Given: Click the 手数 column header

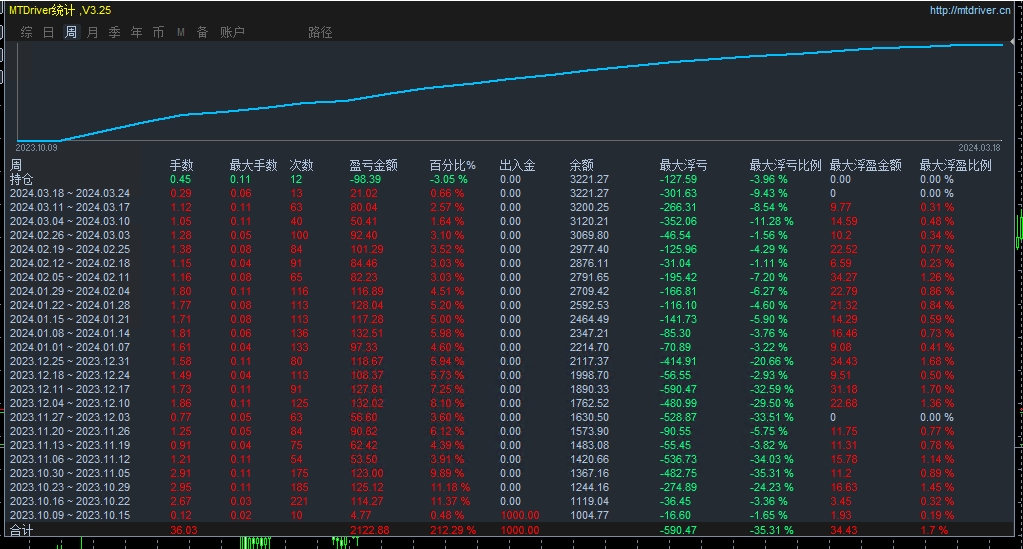Looking at the screenshot, I should tap(181, 165).
